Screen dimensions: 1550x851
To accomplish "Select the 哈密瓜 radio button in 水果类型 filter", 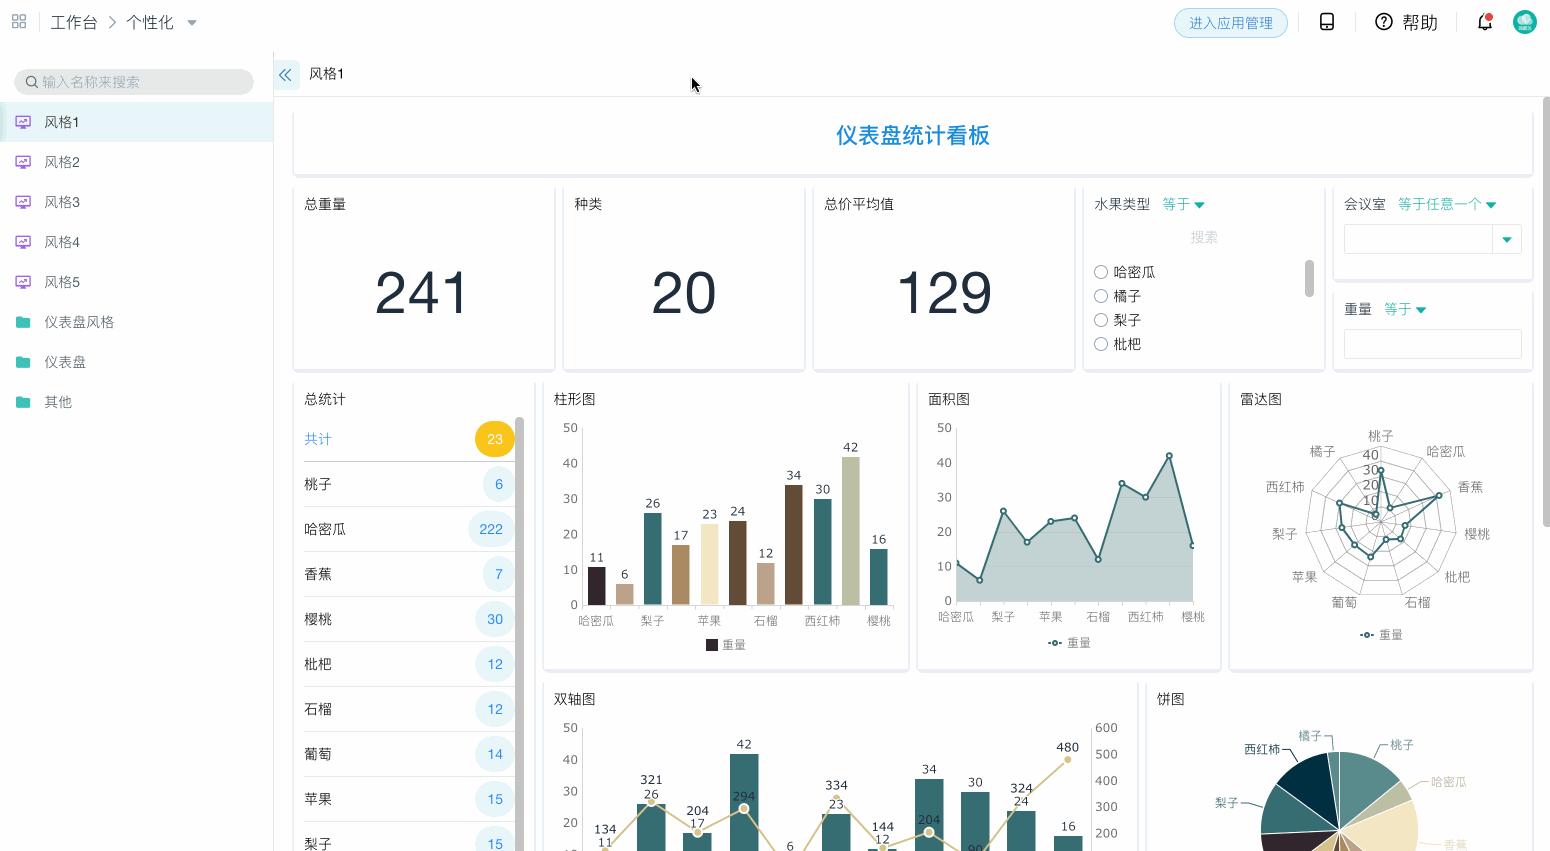I will coord(1101,272).
